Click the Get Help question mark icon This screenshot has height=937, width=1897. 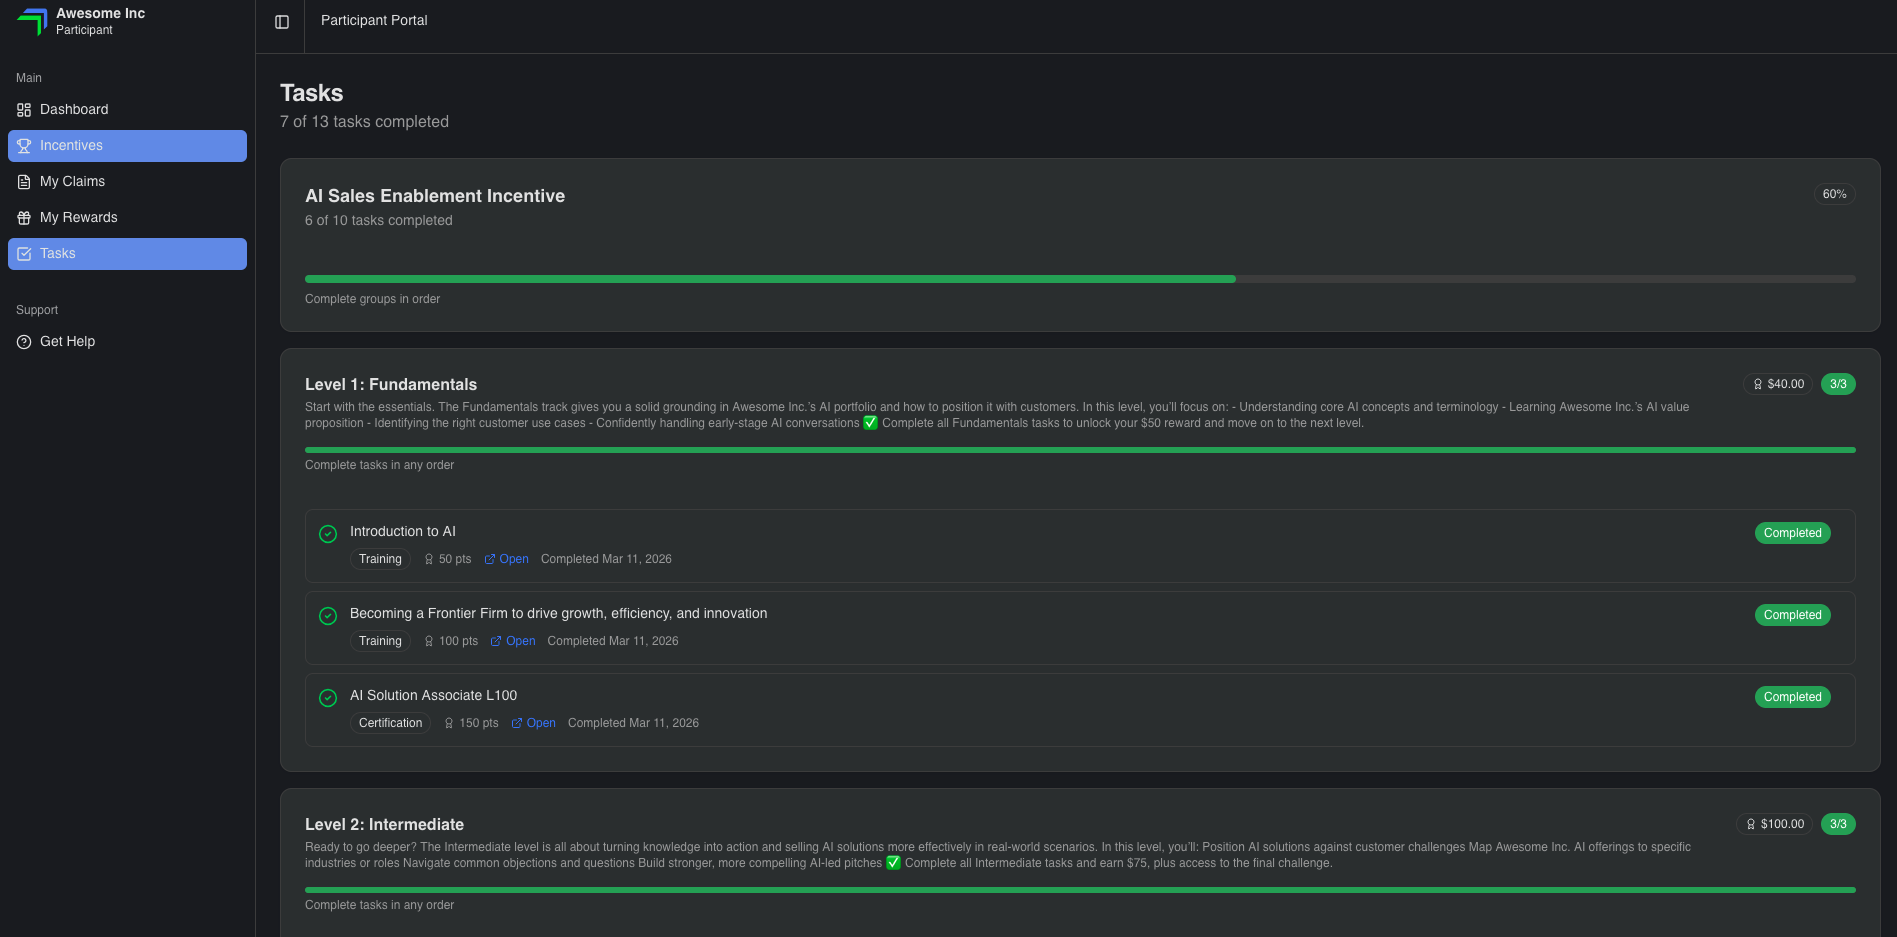pyautogui.click(x=24, y=342)
